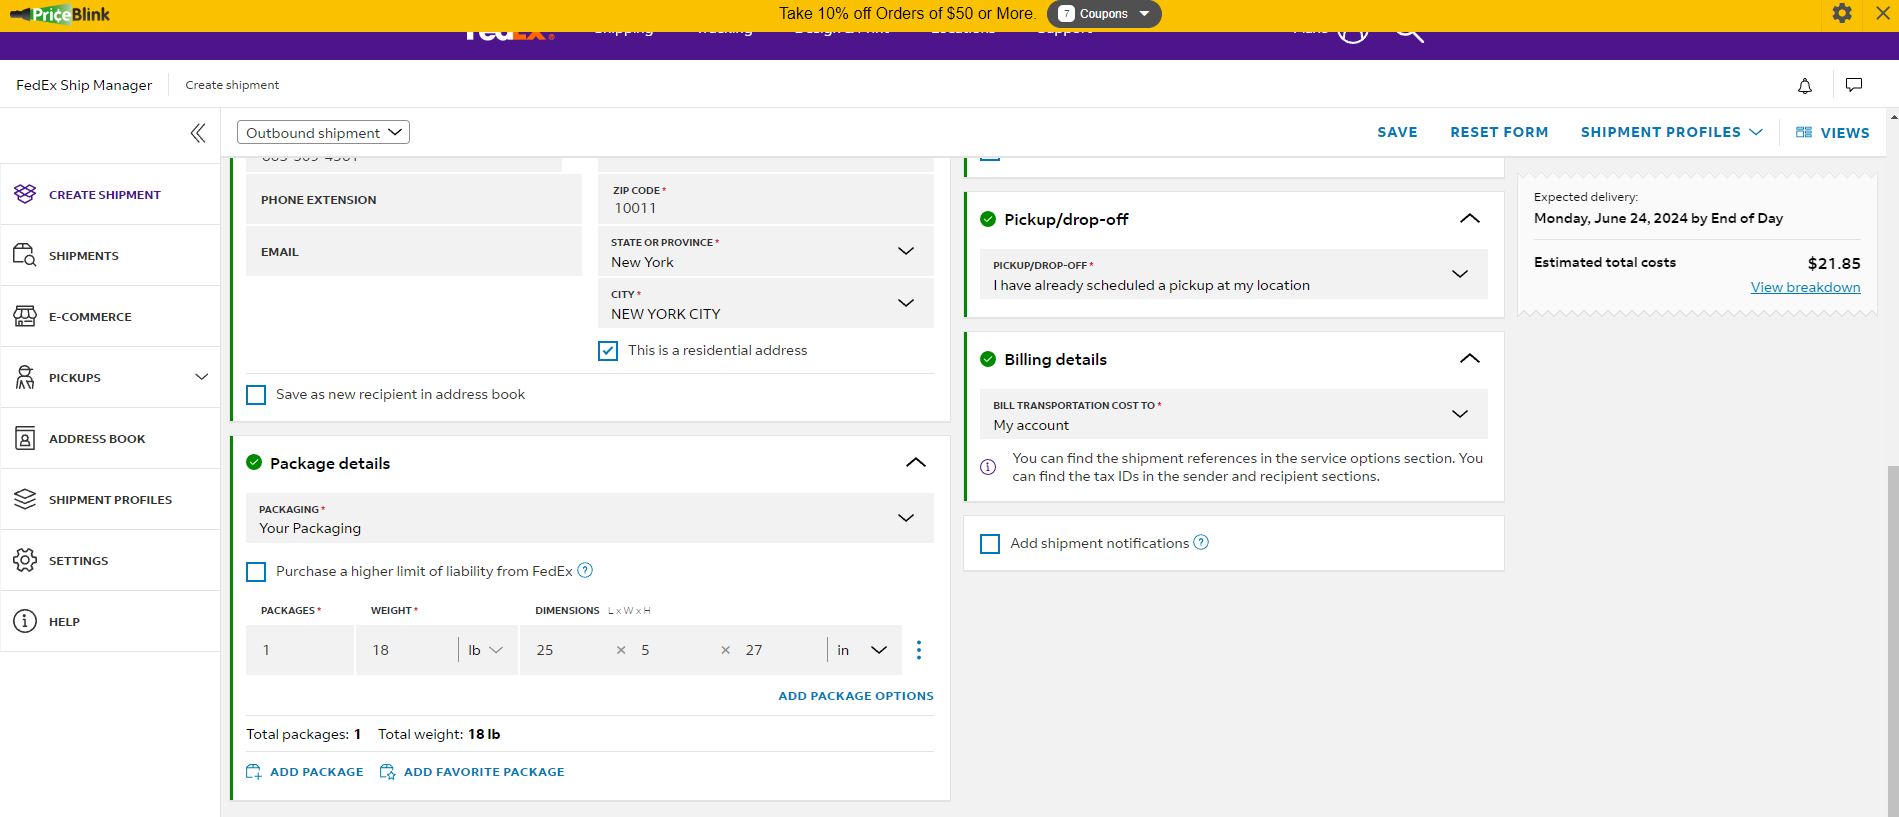This screenshot has height=817, width=1899.
Task: Click the Phone Extension field
Action: tap(414, 199)
